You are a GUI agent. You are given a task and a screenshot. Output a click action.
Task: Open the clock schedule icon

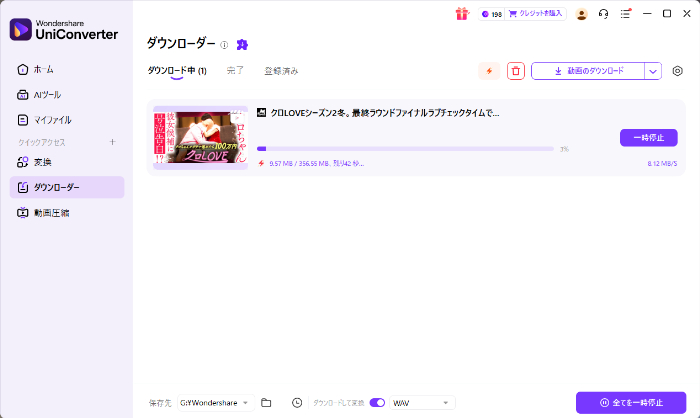(x=297, y=403)
